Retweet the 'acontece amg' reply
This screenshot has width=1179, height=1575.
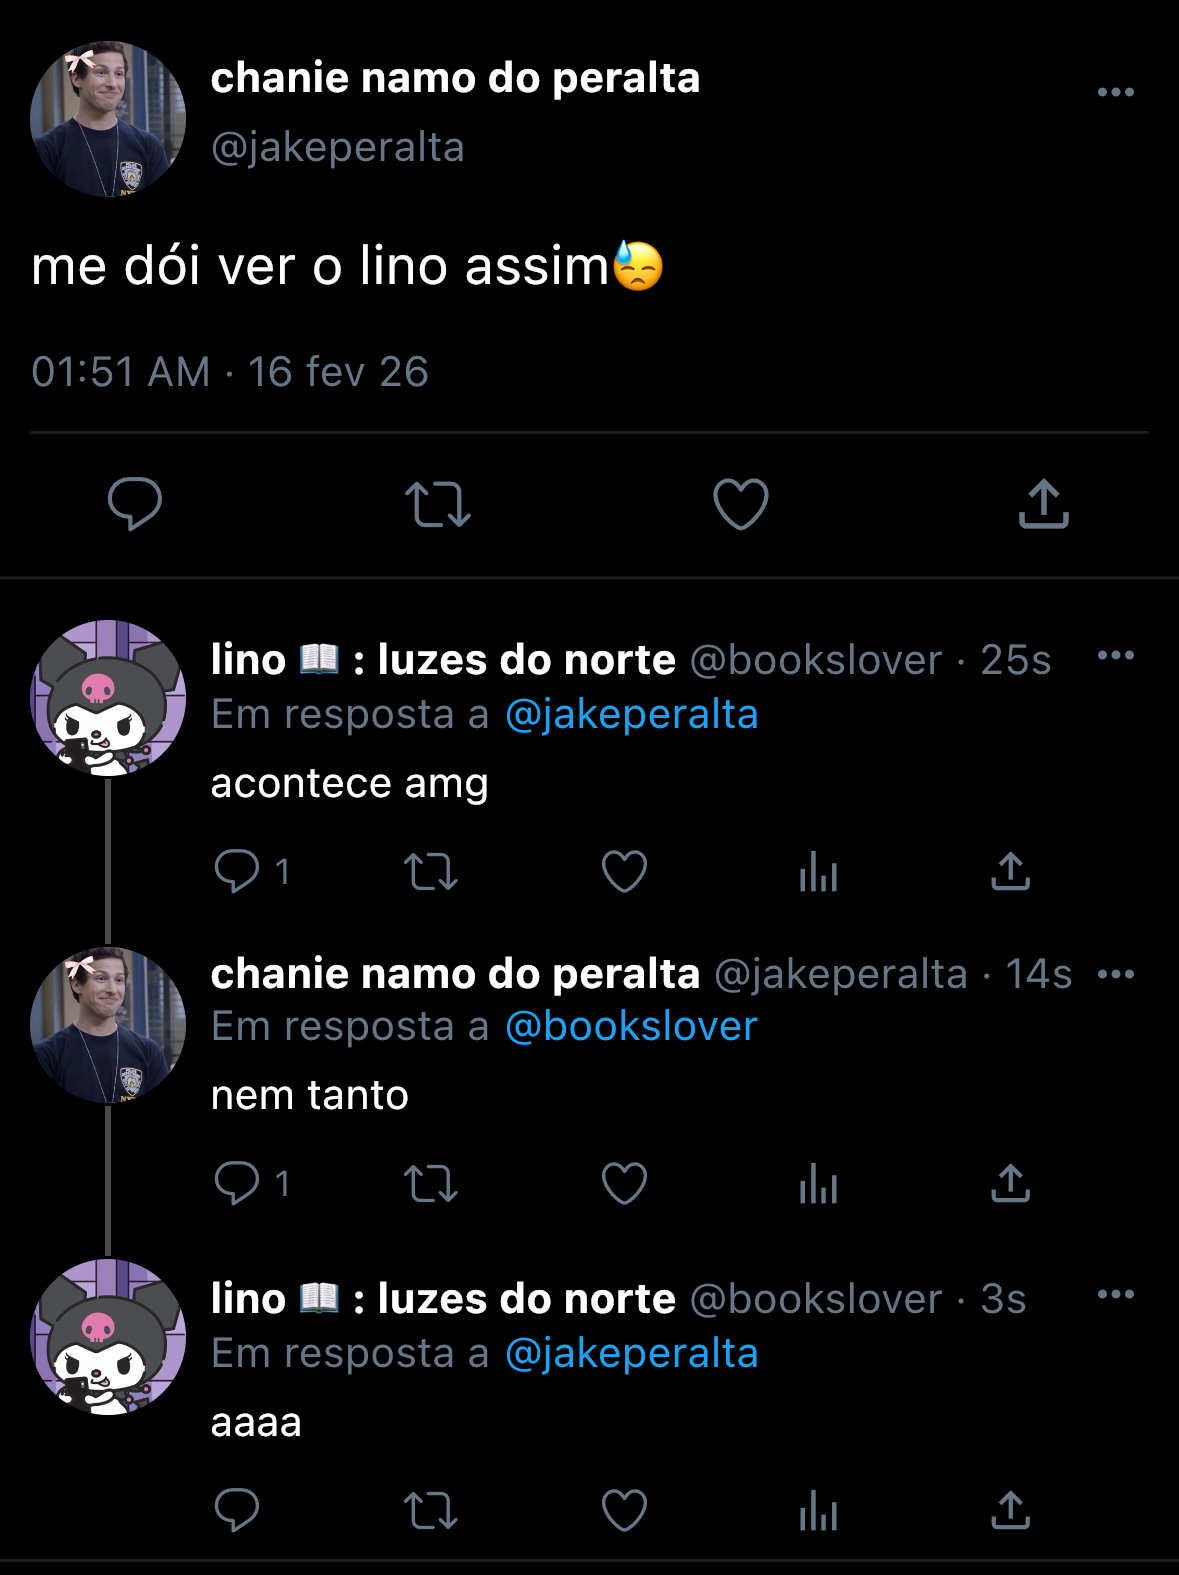coord(431,872)
